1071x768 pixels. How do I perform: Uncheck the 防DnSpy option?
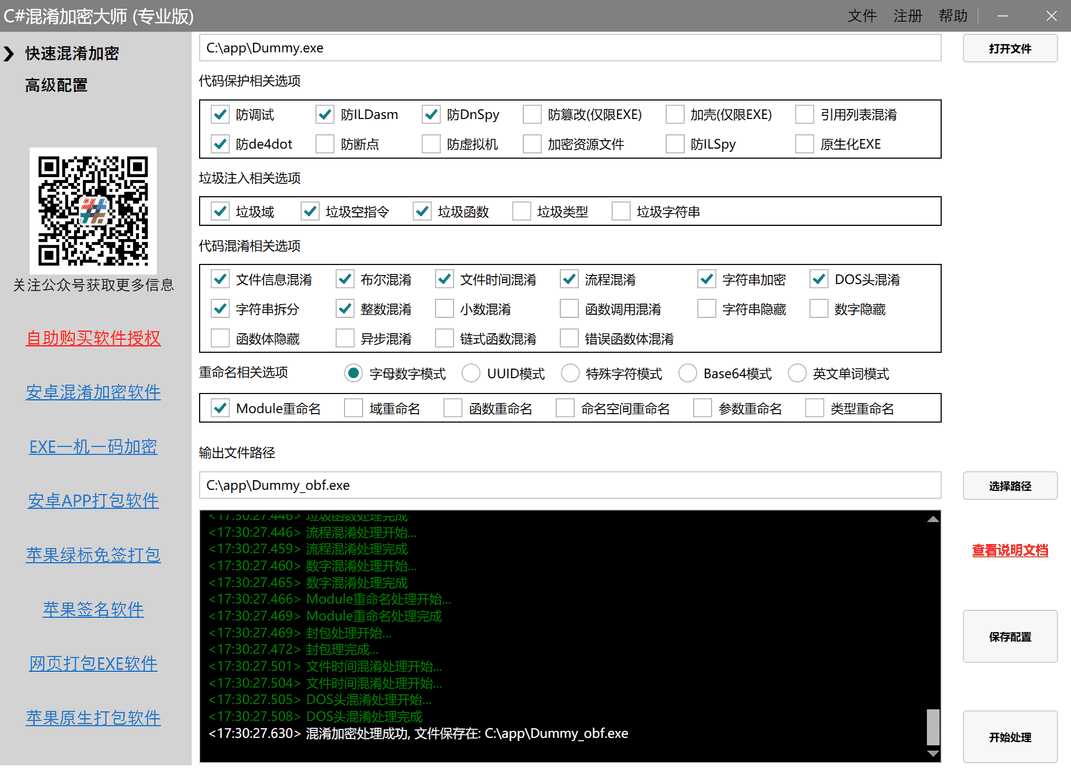(x=431, y=115)
